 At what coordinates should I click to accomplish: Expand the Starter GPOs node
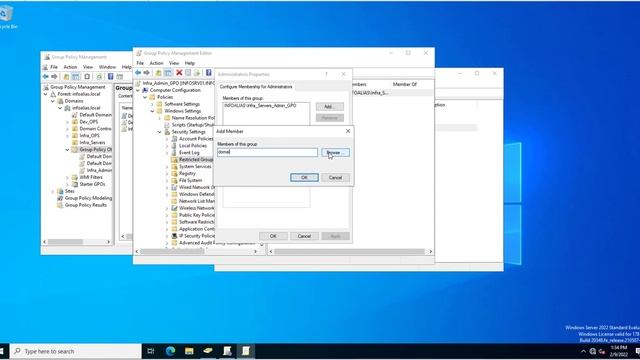click(67, 184)
